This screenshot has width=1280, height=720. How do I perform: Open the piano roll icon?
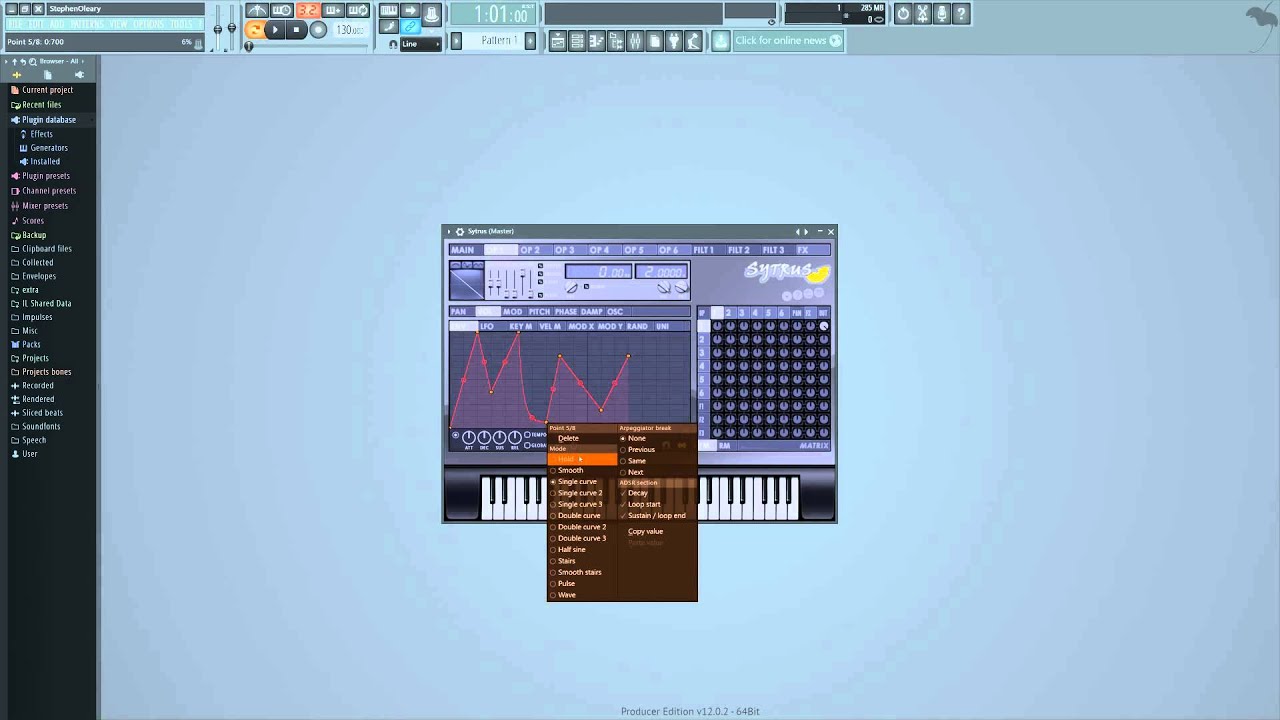[597, 41]
